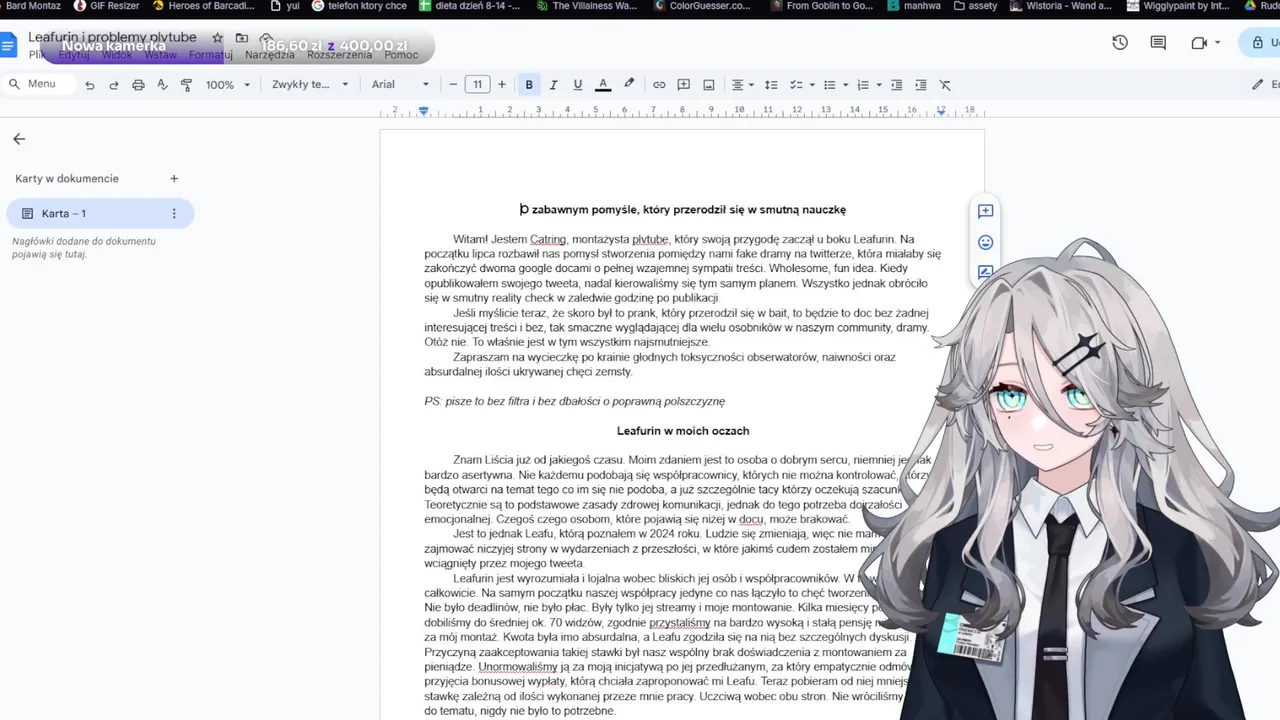Screen dimensions: 1280x720
Task: Add a new document tab with plus
Action: [174, 179]
